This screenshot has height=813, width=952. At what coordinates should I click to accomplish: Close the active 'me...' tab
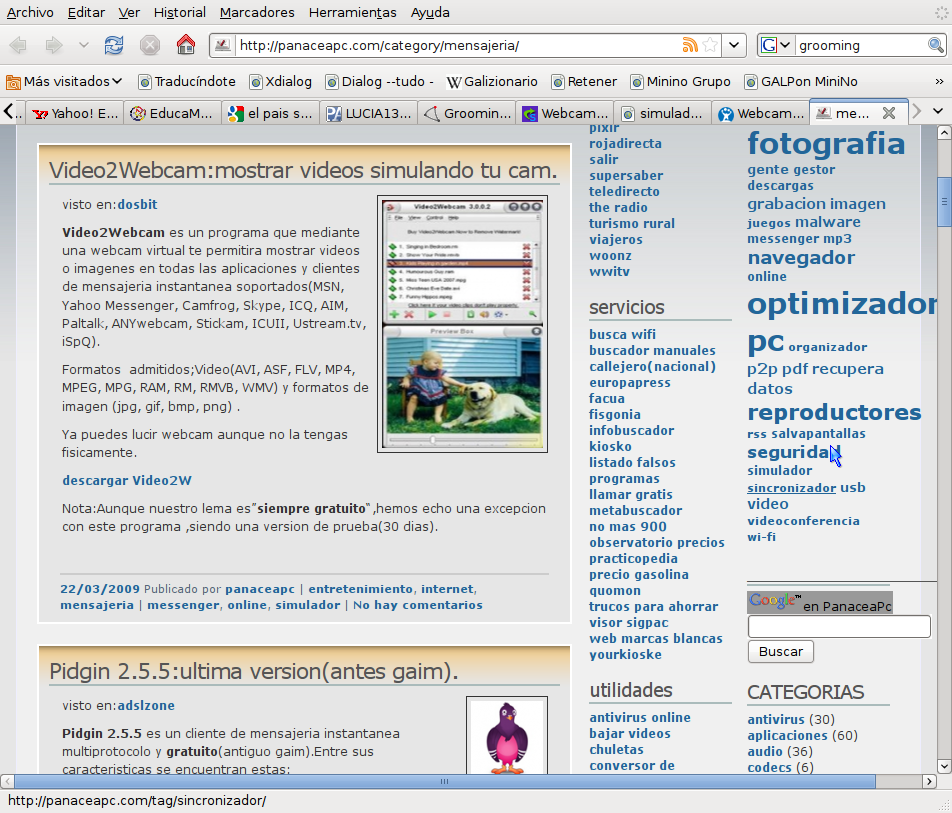[889, 113]
